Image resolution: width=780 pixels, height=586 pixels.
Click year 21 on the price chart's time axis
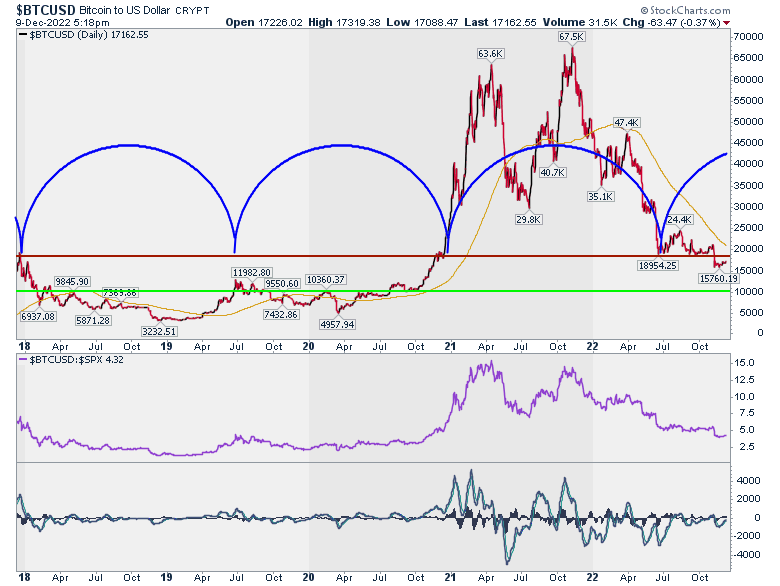pos(450,346)
